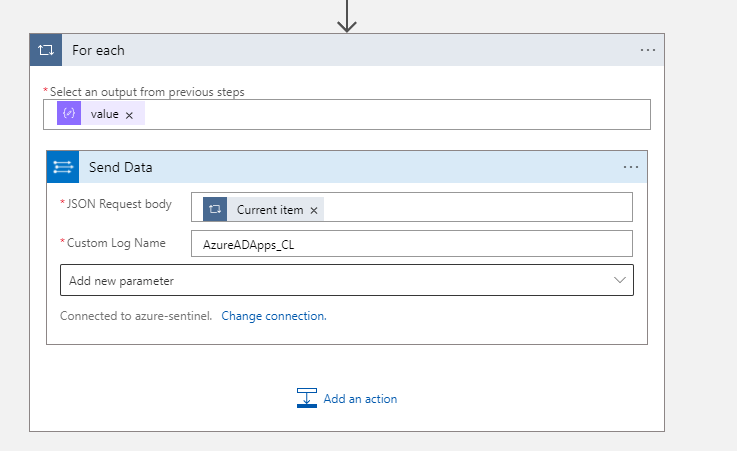Click the Send Data connector icon
Screen dimensions: 737x451
pos(63,167)
